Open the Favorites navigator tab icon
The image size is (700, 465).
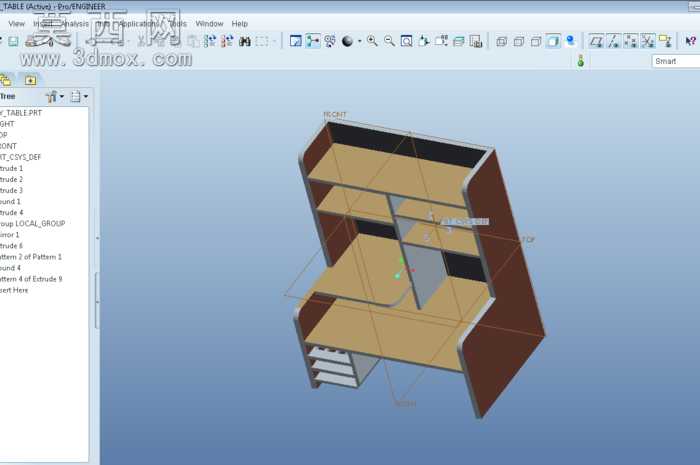pyautogui.click(x=30, y=80)
